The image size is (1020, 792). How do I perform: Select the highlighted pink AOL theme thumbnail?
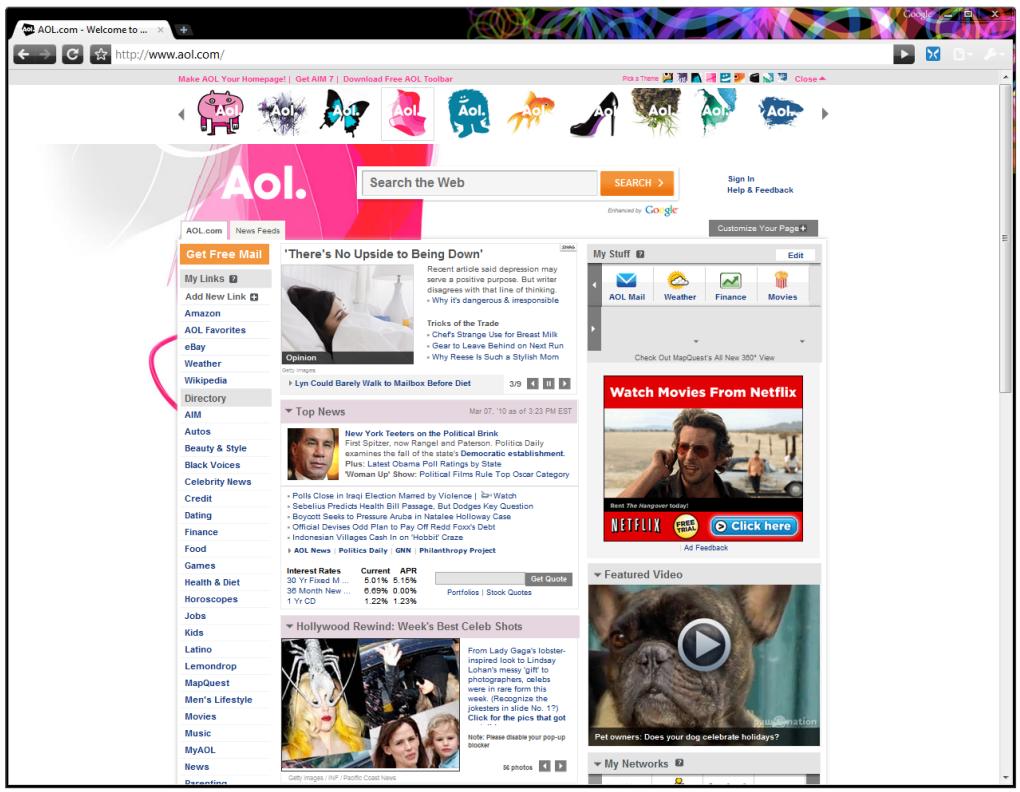[407, 113]
